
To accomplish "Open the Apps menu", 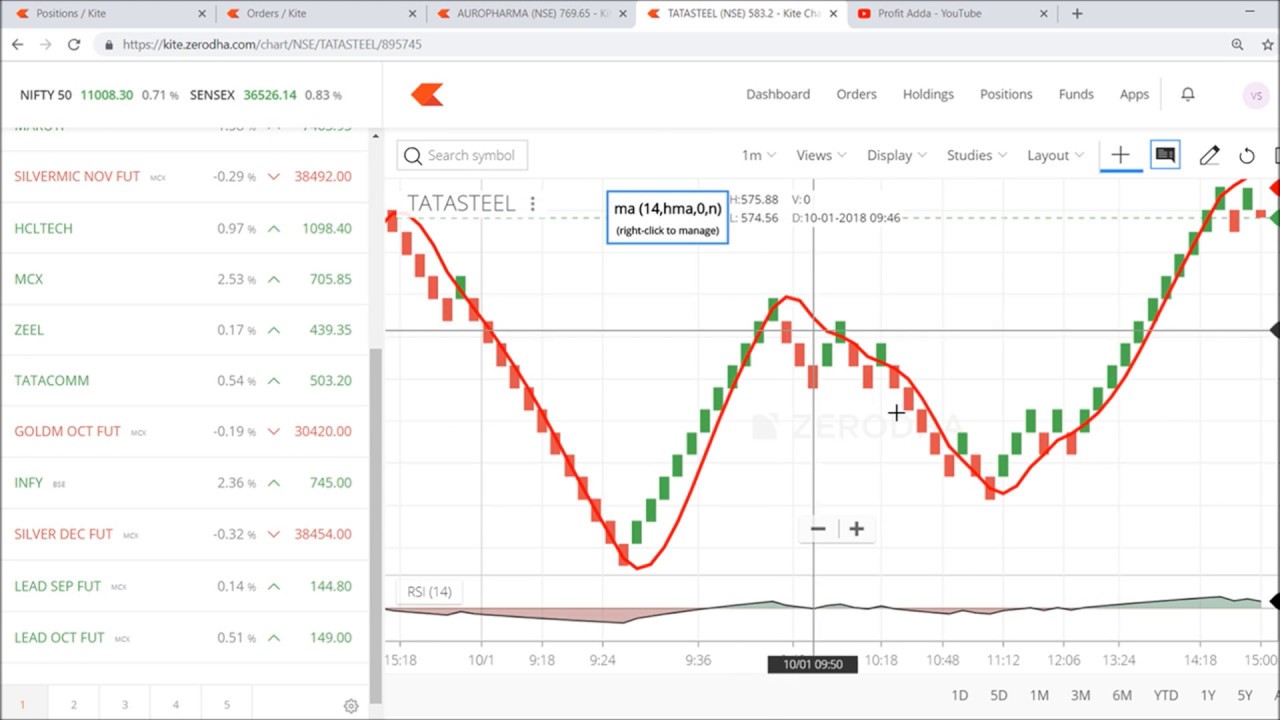I will click(1134, 94).
